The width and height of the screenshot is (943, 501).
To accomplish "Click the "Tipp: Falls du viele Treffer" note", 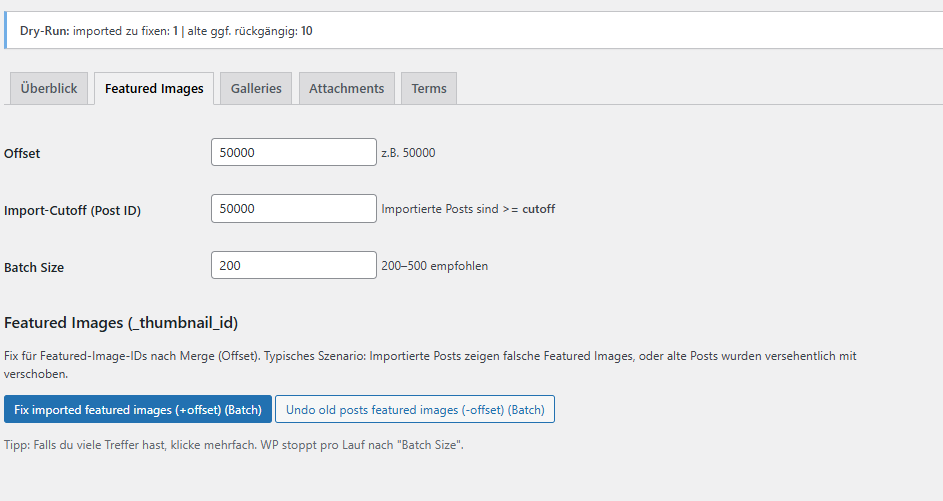I will [233, 445].
